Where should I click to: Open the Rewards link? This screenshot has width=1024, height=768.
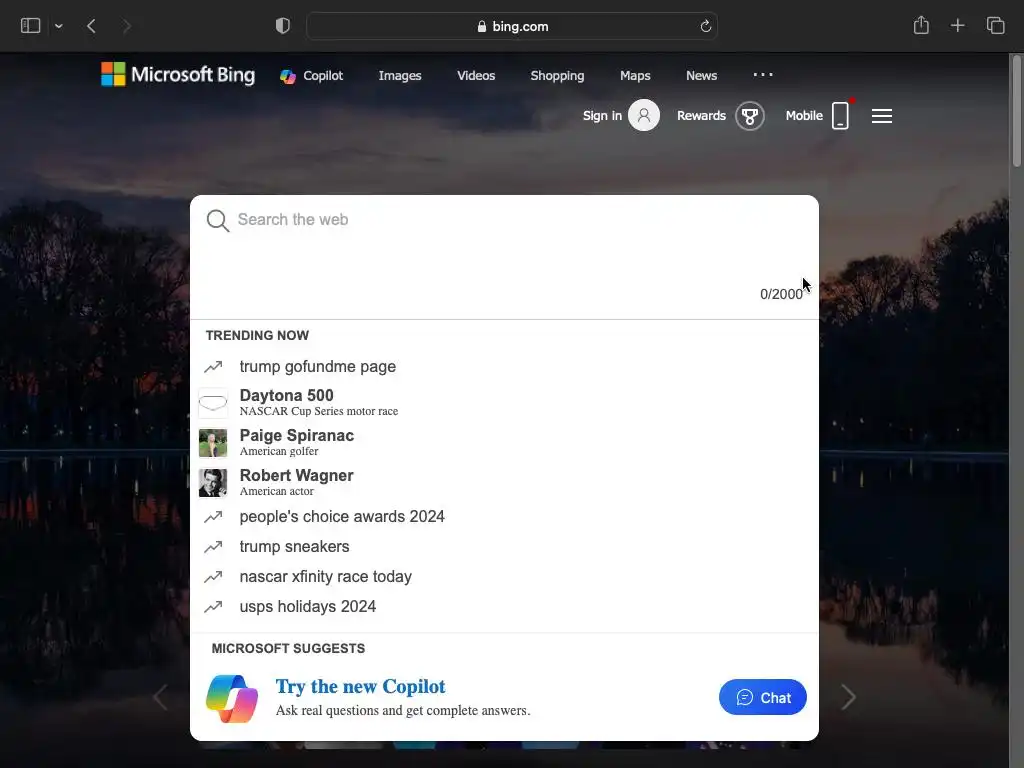click(701, 116)
